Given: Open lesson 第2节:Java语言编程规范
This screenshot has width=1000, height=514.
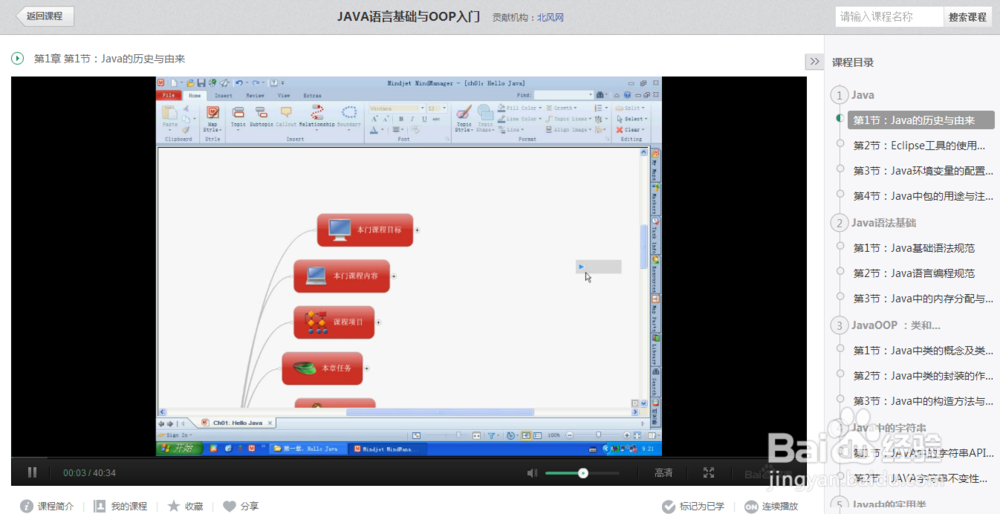Looking at the screenshot, I should [x=914, y=273].
